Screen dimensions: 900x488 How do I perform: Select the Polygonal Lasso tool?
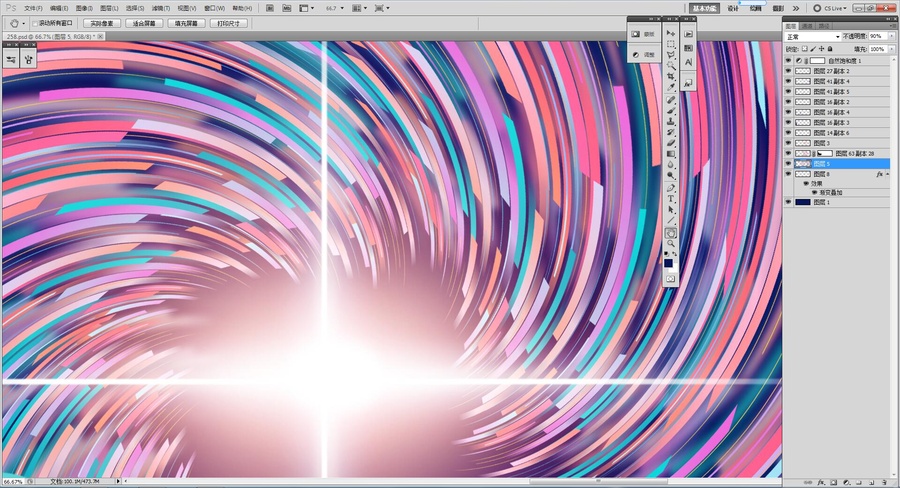pyautogui.click(x=670, y=55)
